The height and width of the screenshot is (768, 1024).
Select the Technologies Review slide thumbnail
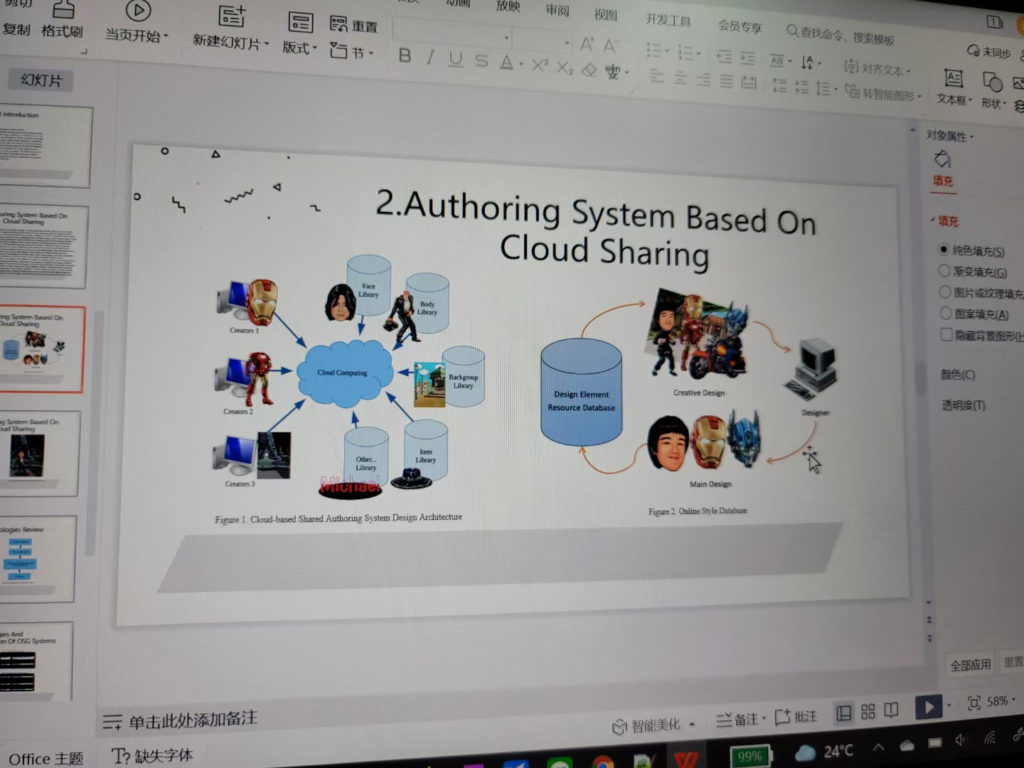(38, 560)
